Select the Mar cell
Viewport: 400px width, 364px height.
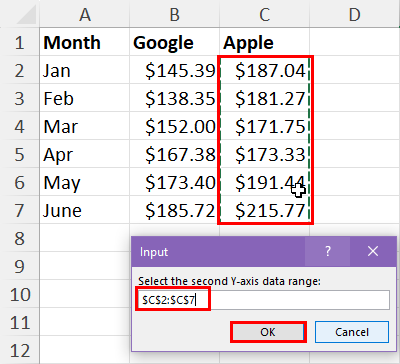click(85, 127)
